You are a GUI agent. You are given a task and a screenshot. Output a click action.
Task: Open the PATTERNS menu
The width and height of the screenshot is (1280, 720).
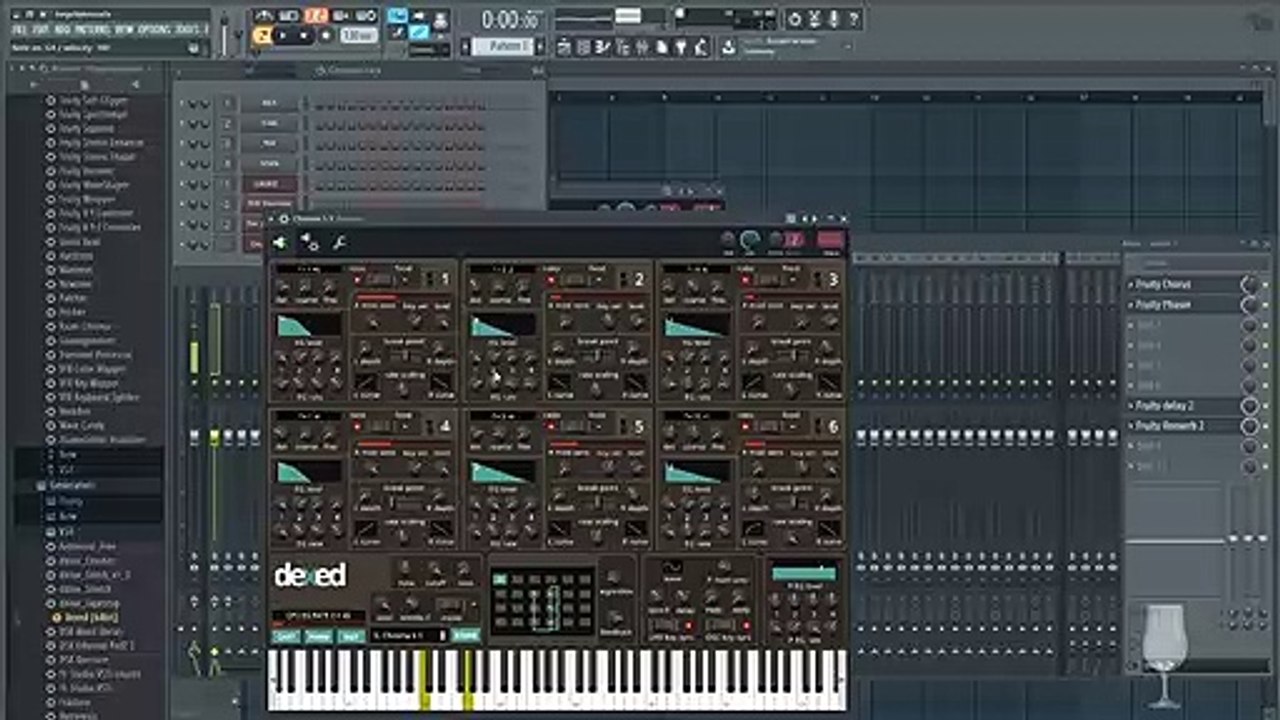pos(92,30)
